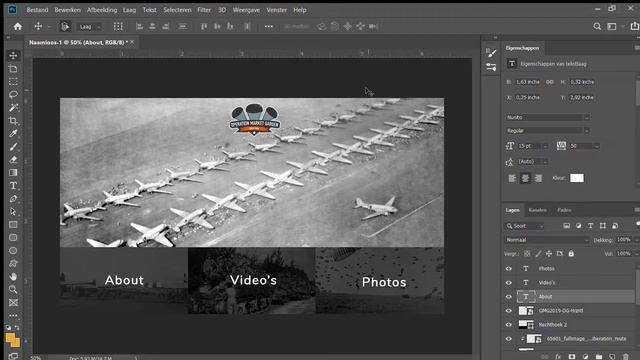This screenshot has width=640, height=360.
Task: Hide the Video's text layer
Action: (x=509, y=282)
